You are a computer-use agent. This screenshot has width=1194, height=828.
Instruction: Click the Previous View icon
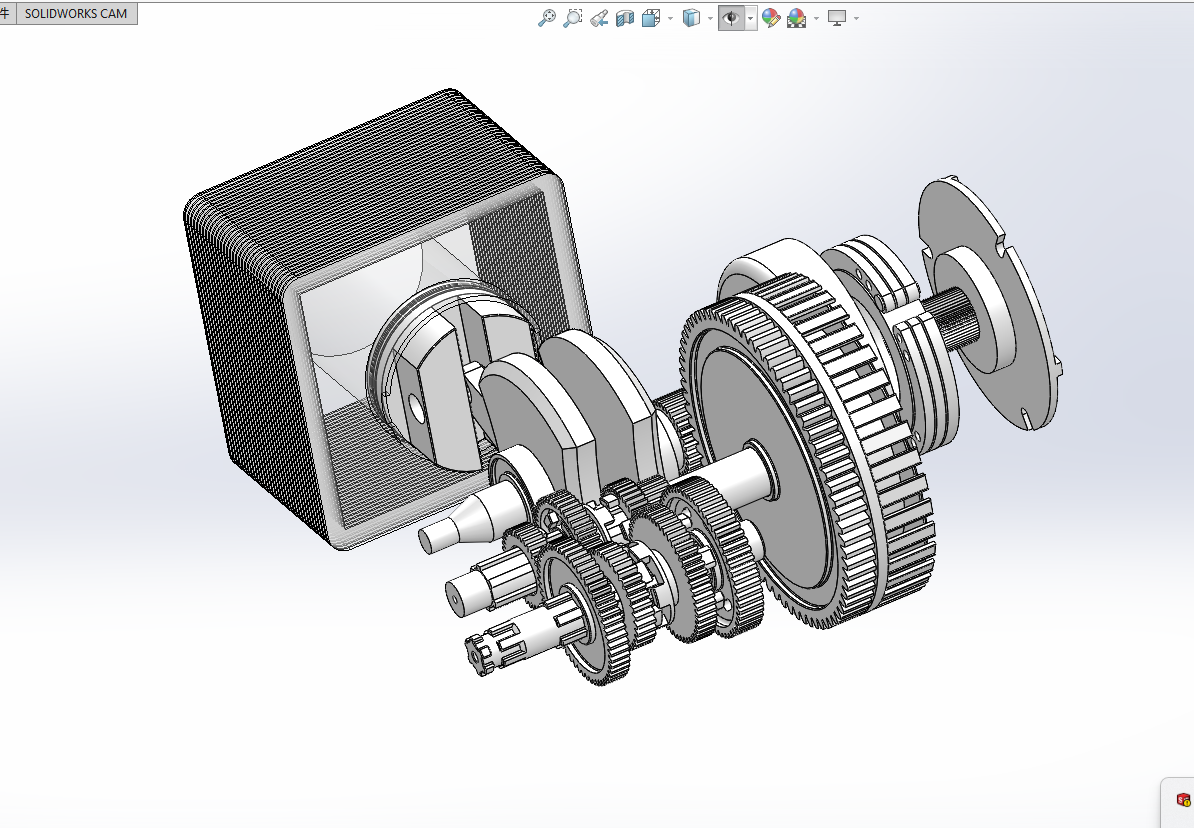tap(599, 18)
